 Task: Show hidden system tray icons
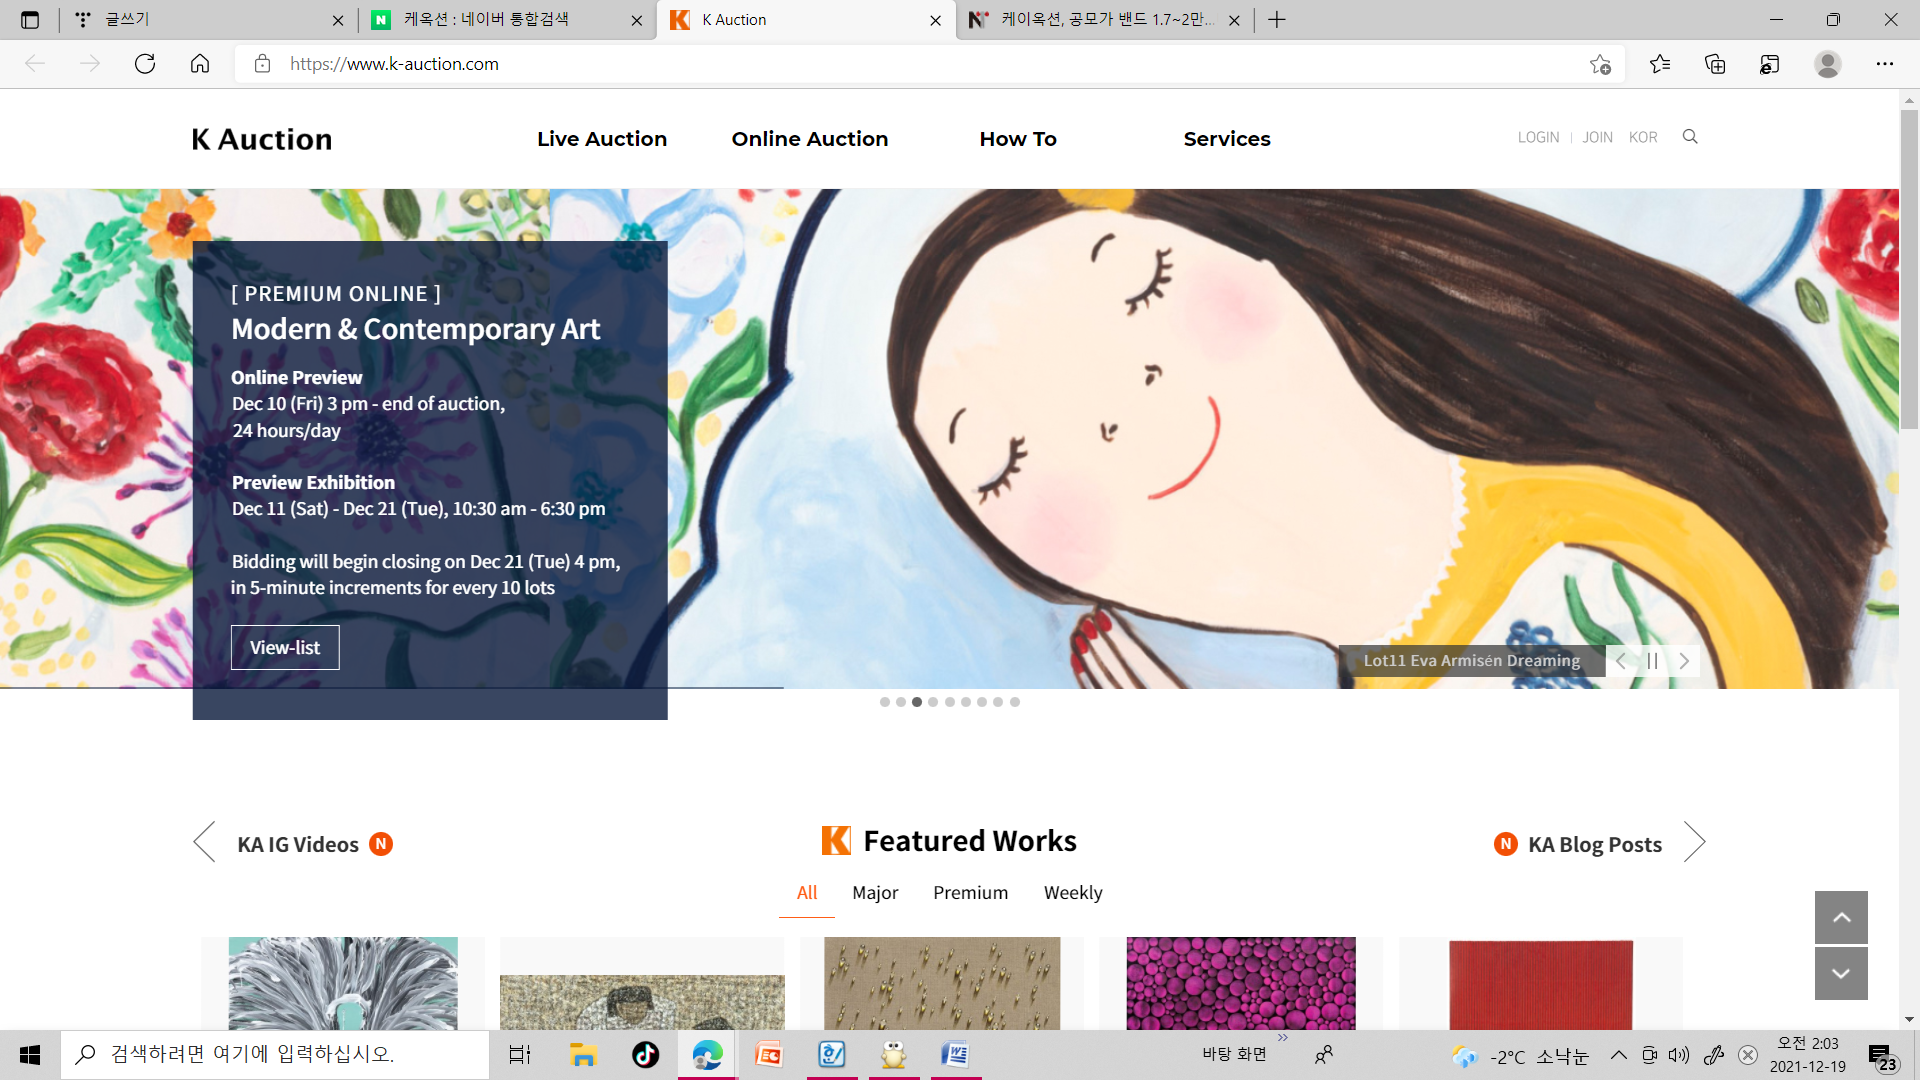tap(1619, 1055)
